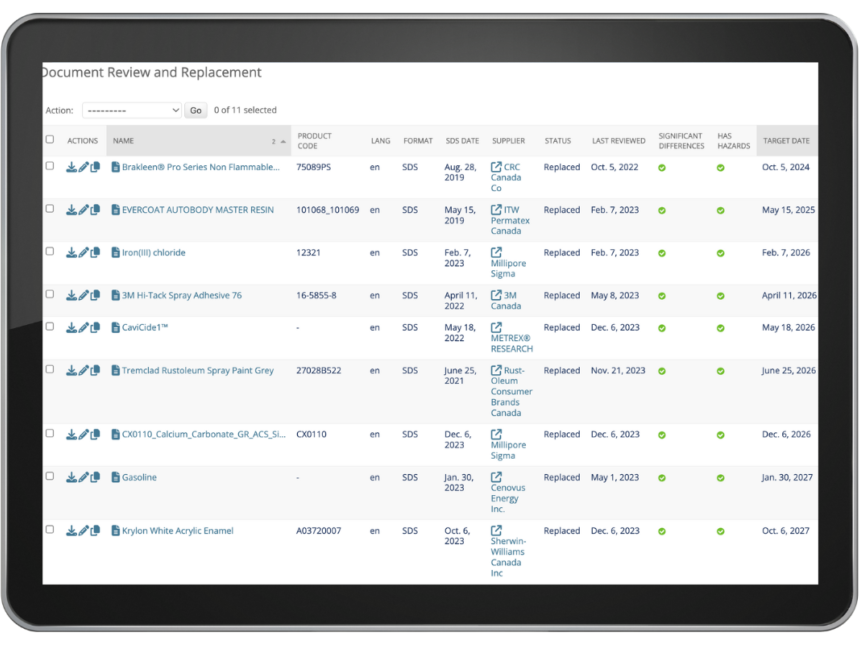Sort by Last Reviewed column header
The image size is (860, 645).
point(618,141)
